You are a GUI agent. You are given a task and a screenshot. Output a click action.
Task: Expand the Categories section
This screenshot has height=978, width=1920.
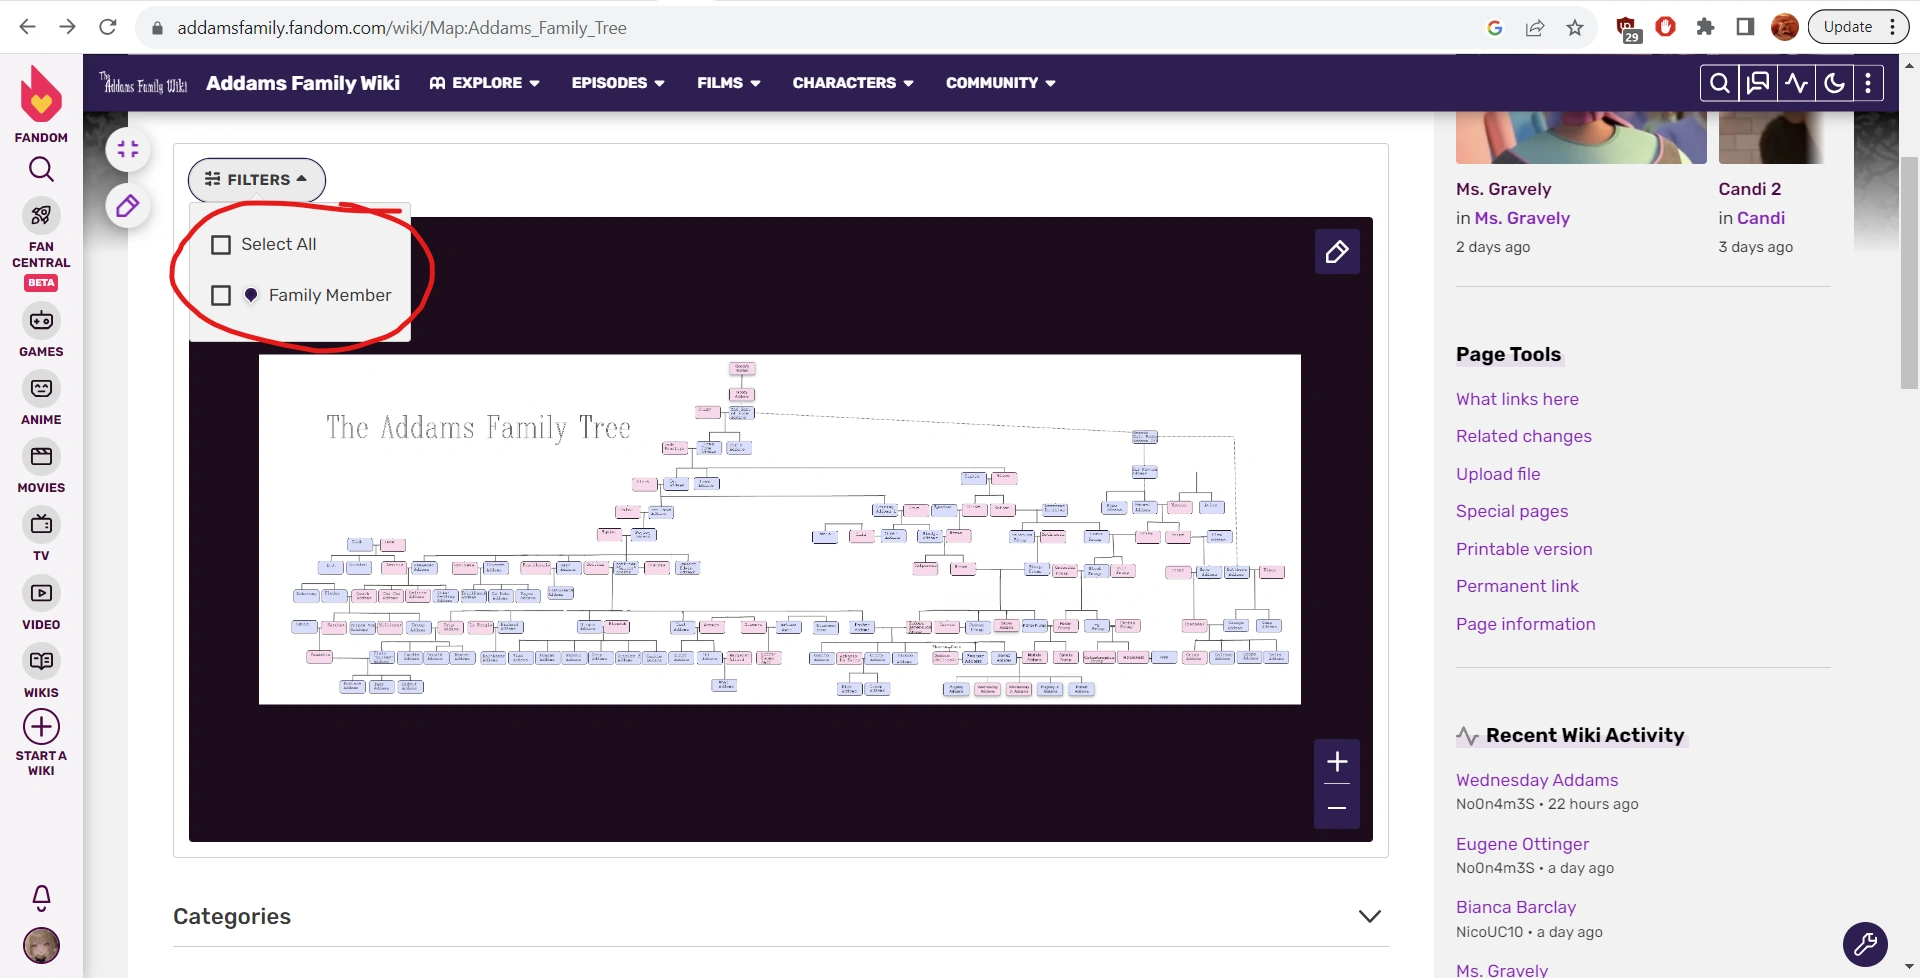[1370, 917]
